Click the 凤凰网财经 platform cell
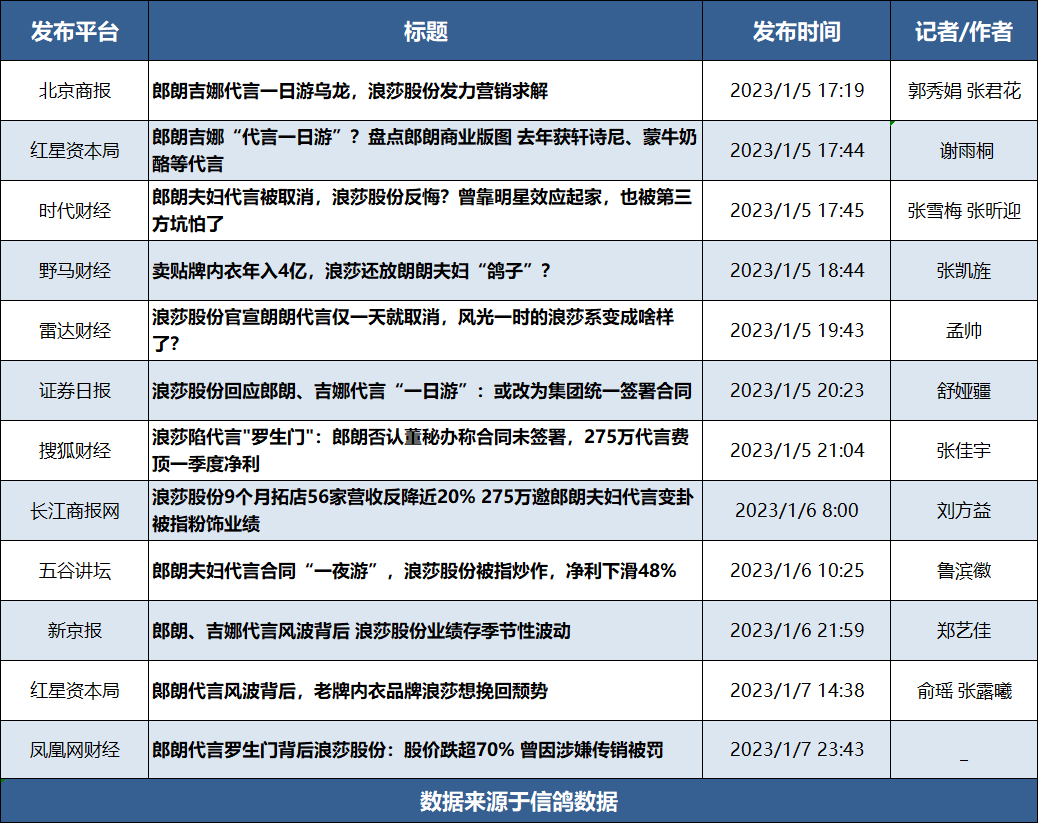This screenshot has width=1038, height=823. click(x=74, y=750)
